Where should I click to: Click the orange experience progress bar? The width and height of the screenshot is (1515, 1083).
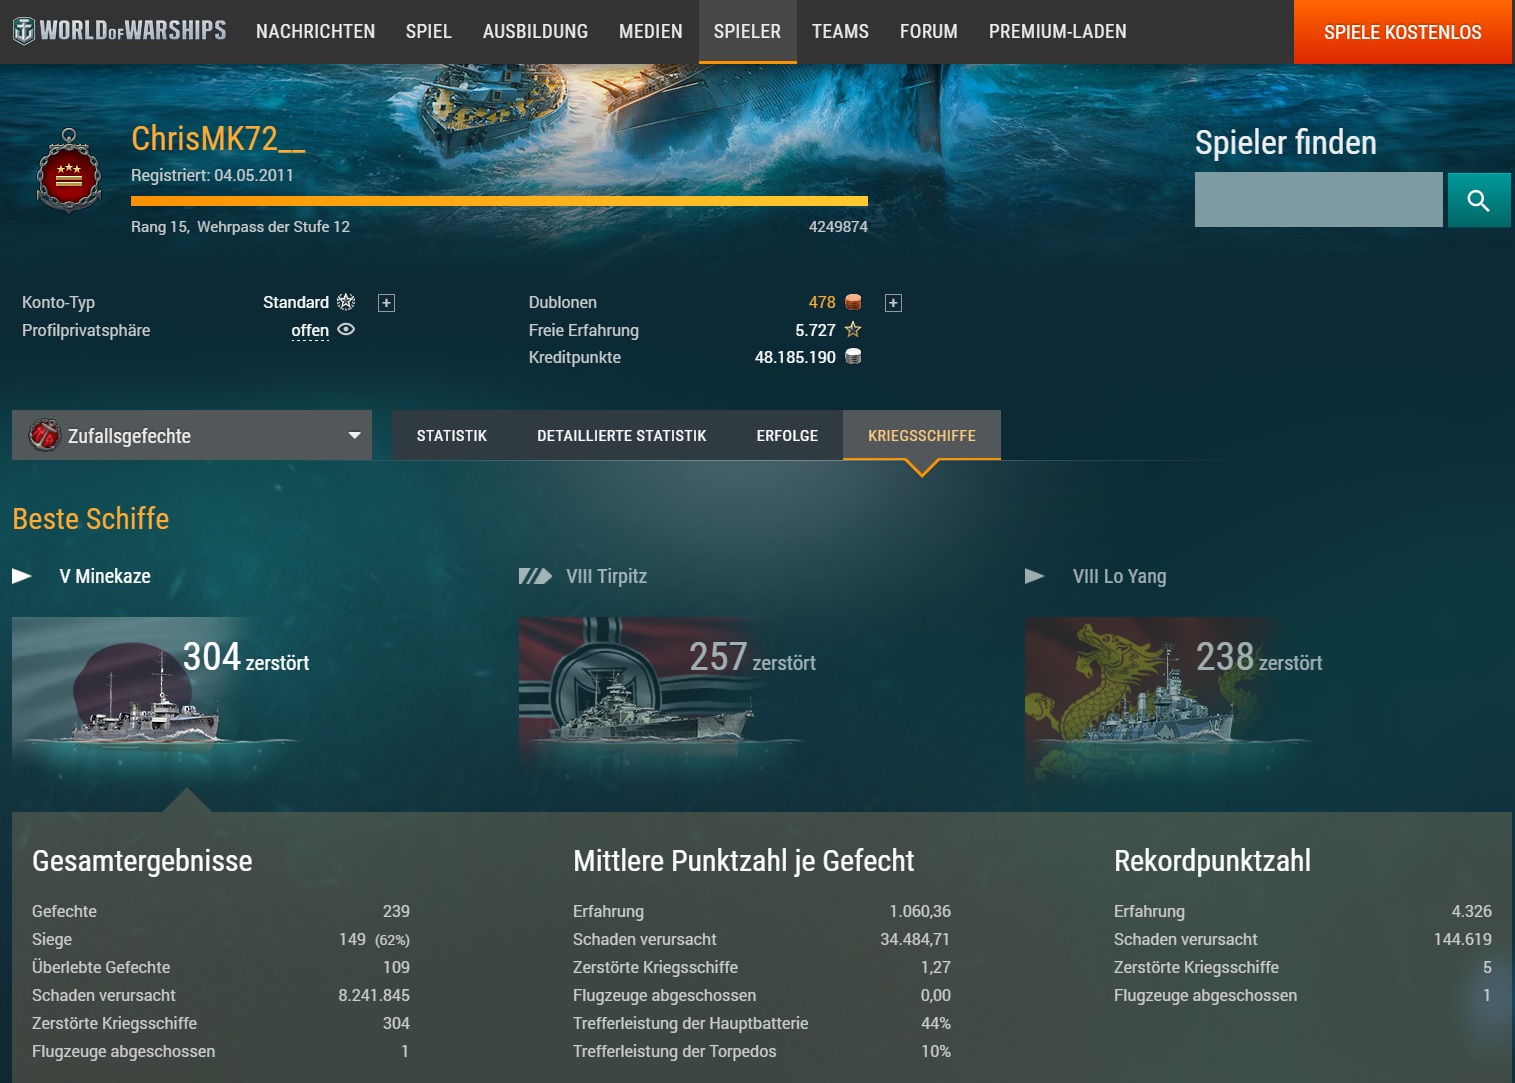tap(499, 201)
